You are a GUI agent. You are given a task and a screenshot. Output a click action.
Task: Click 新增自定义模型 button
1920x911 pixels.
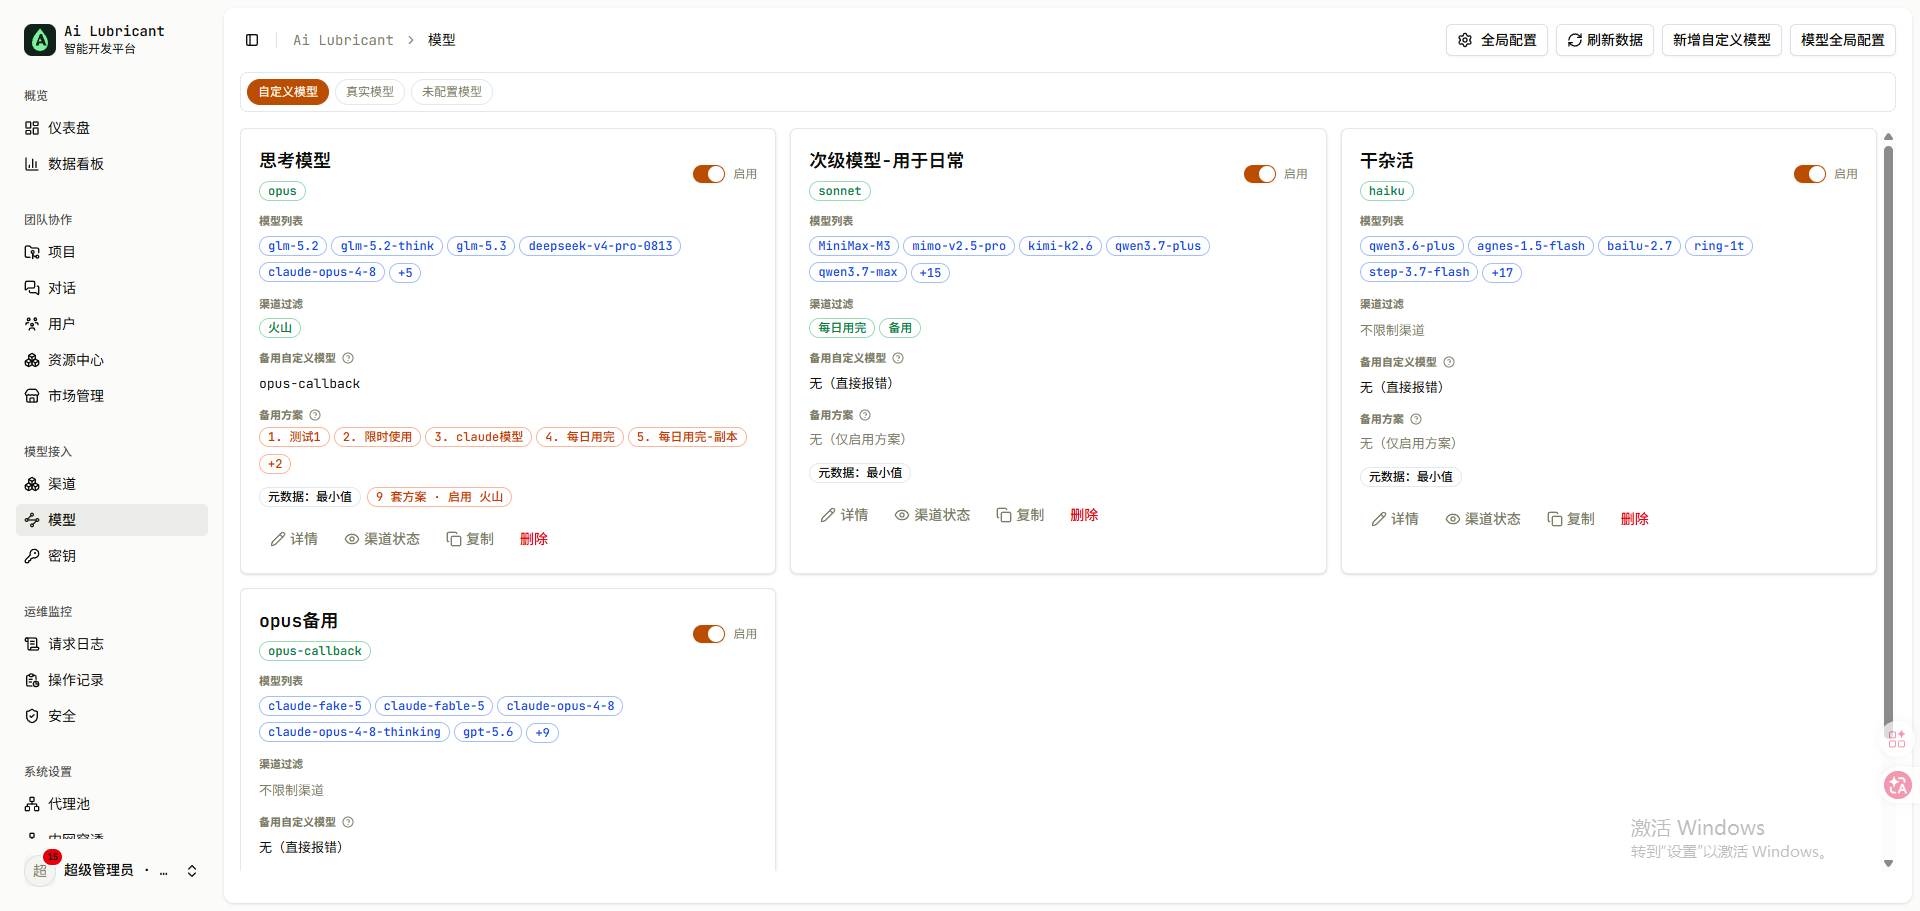(1722, 40)
